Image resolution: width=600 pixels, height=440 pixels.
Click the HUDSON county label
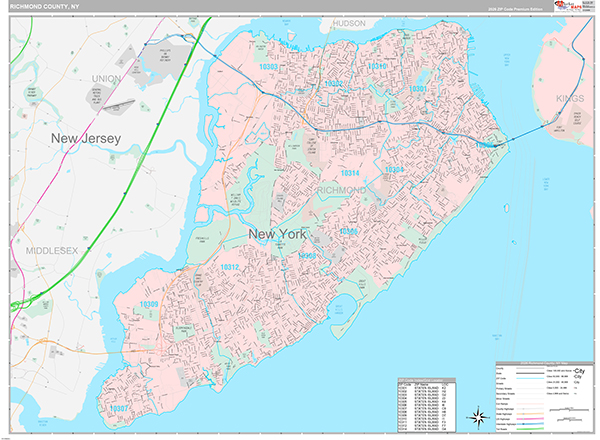349,23
